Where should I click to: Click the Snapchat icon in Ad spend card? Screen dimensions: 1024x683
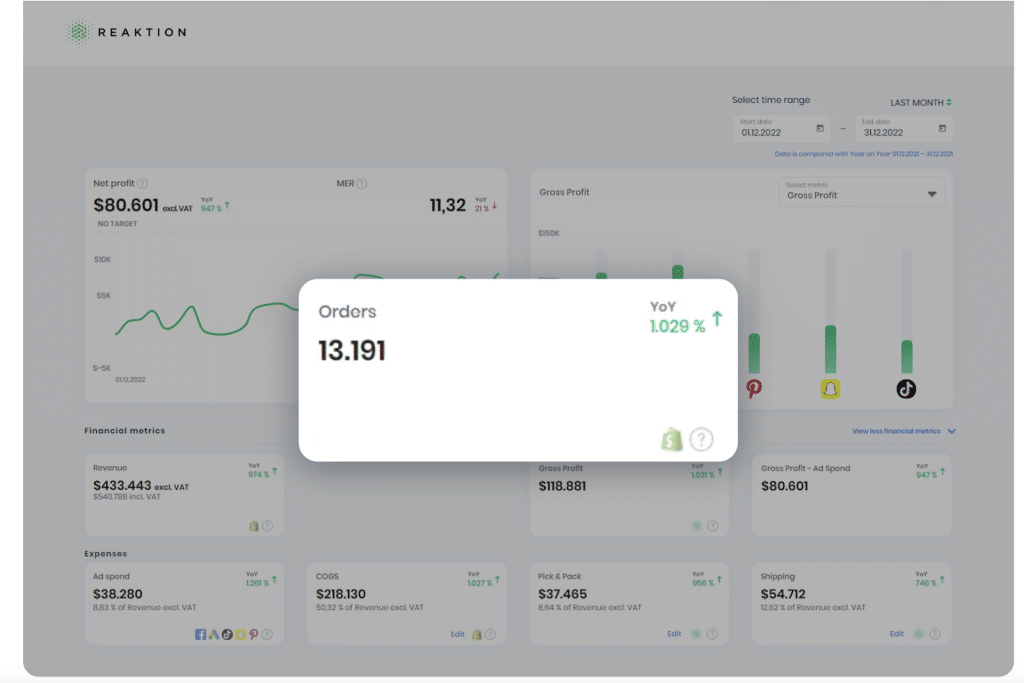pyautogui.click(x=240, y=634)
